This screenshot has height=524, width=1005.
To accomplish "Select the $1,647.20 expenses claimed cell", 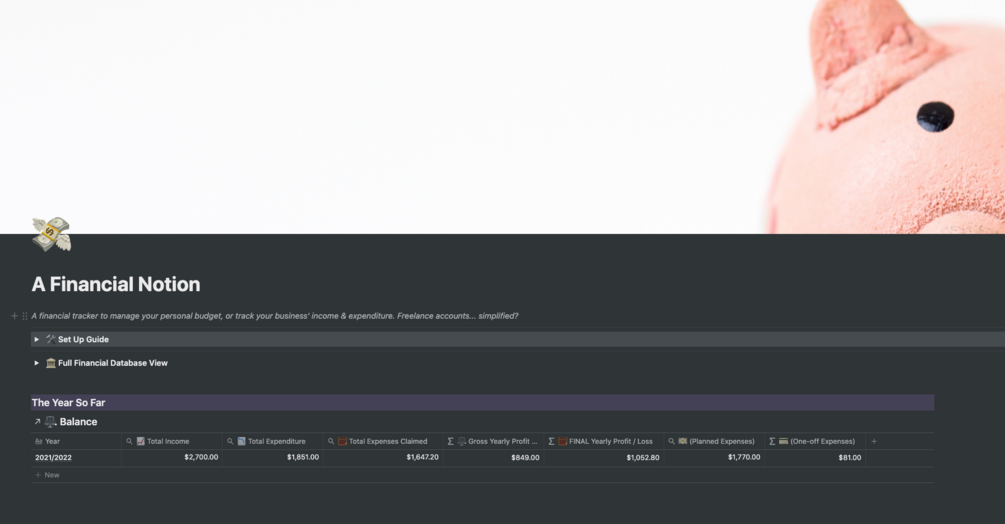I will coord(383,457).
